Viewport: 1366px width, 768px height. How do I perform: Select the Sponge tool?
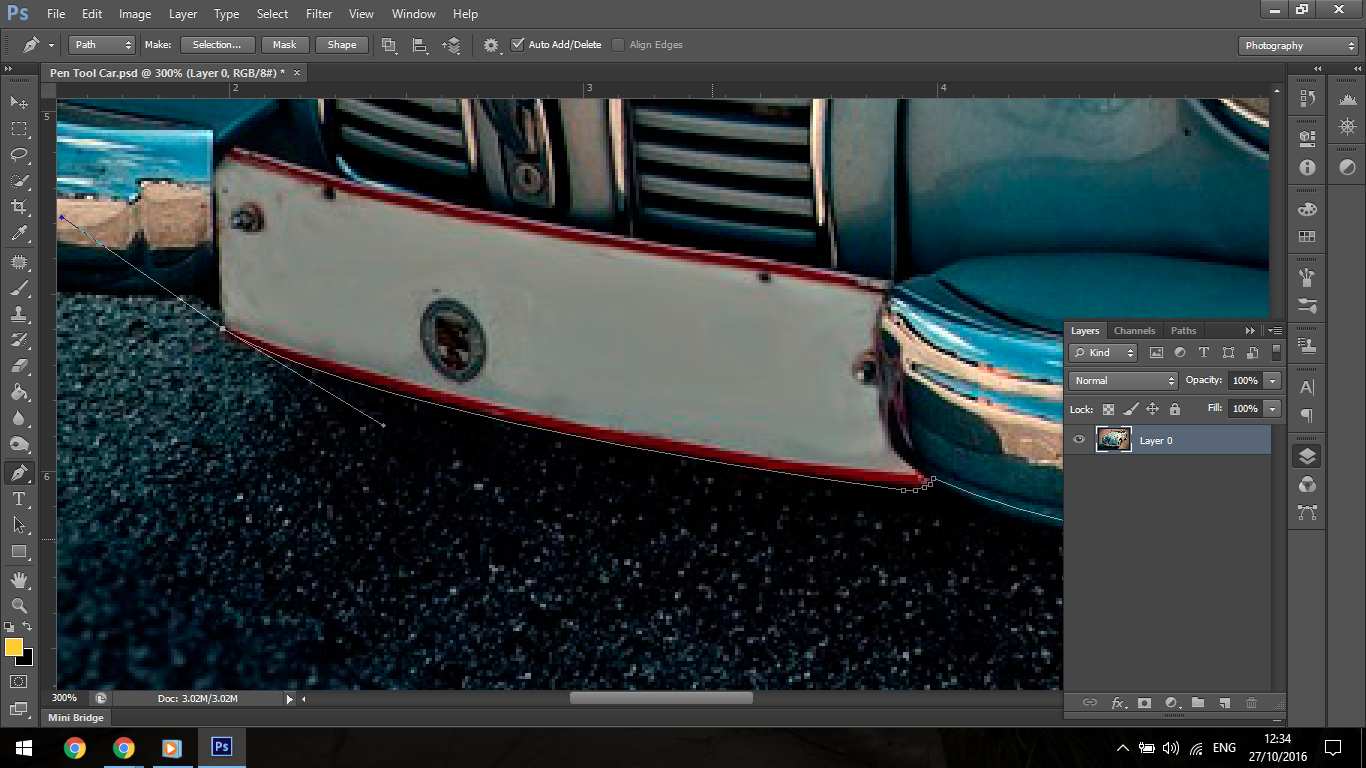pos(19,444)
